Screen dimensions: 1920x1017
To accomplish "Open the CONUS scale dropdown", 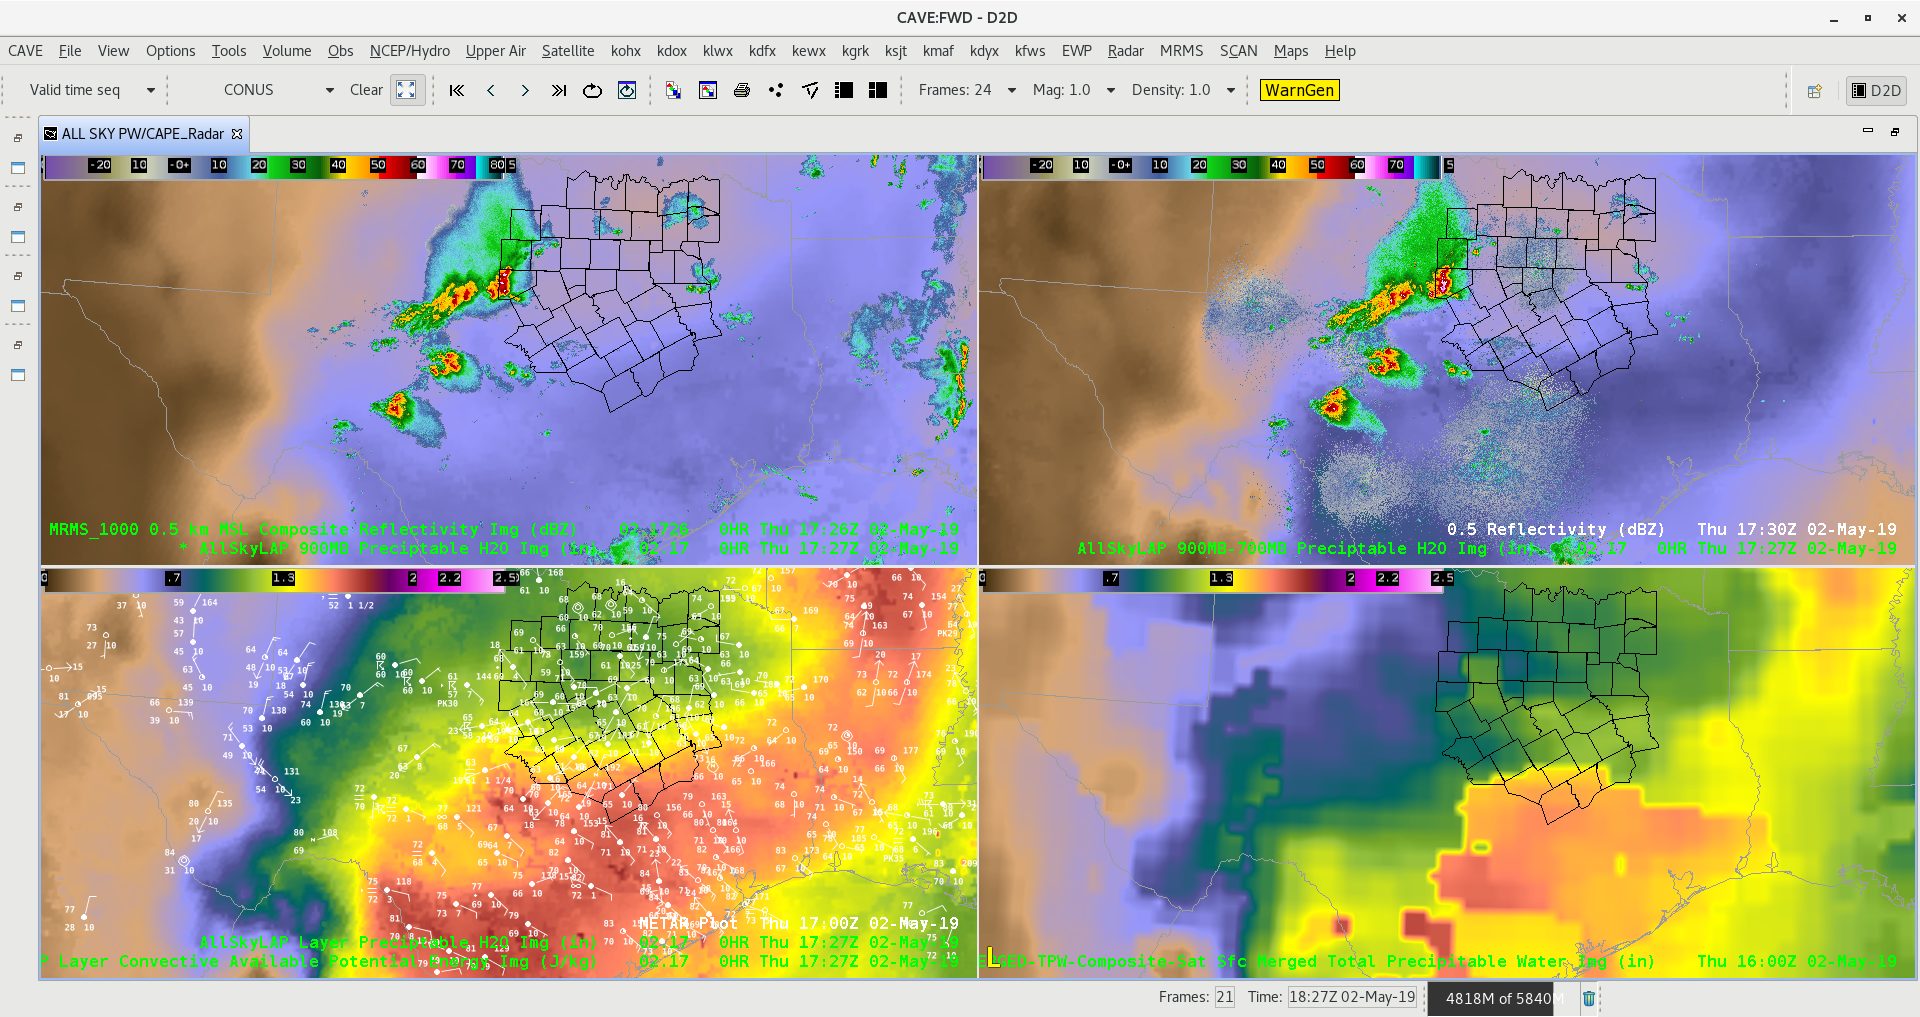I will 330,90.
